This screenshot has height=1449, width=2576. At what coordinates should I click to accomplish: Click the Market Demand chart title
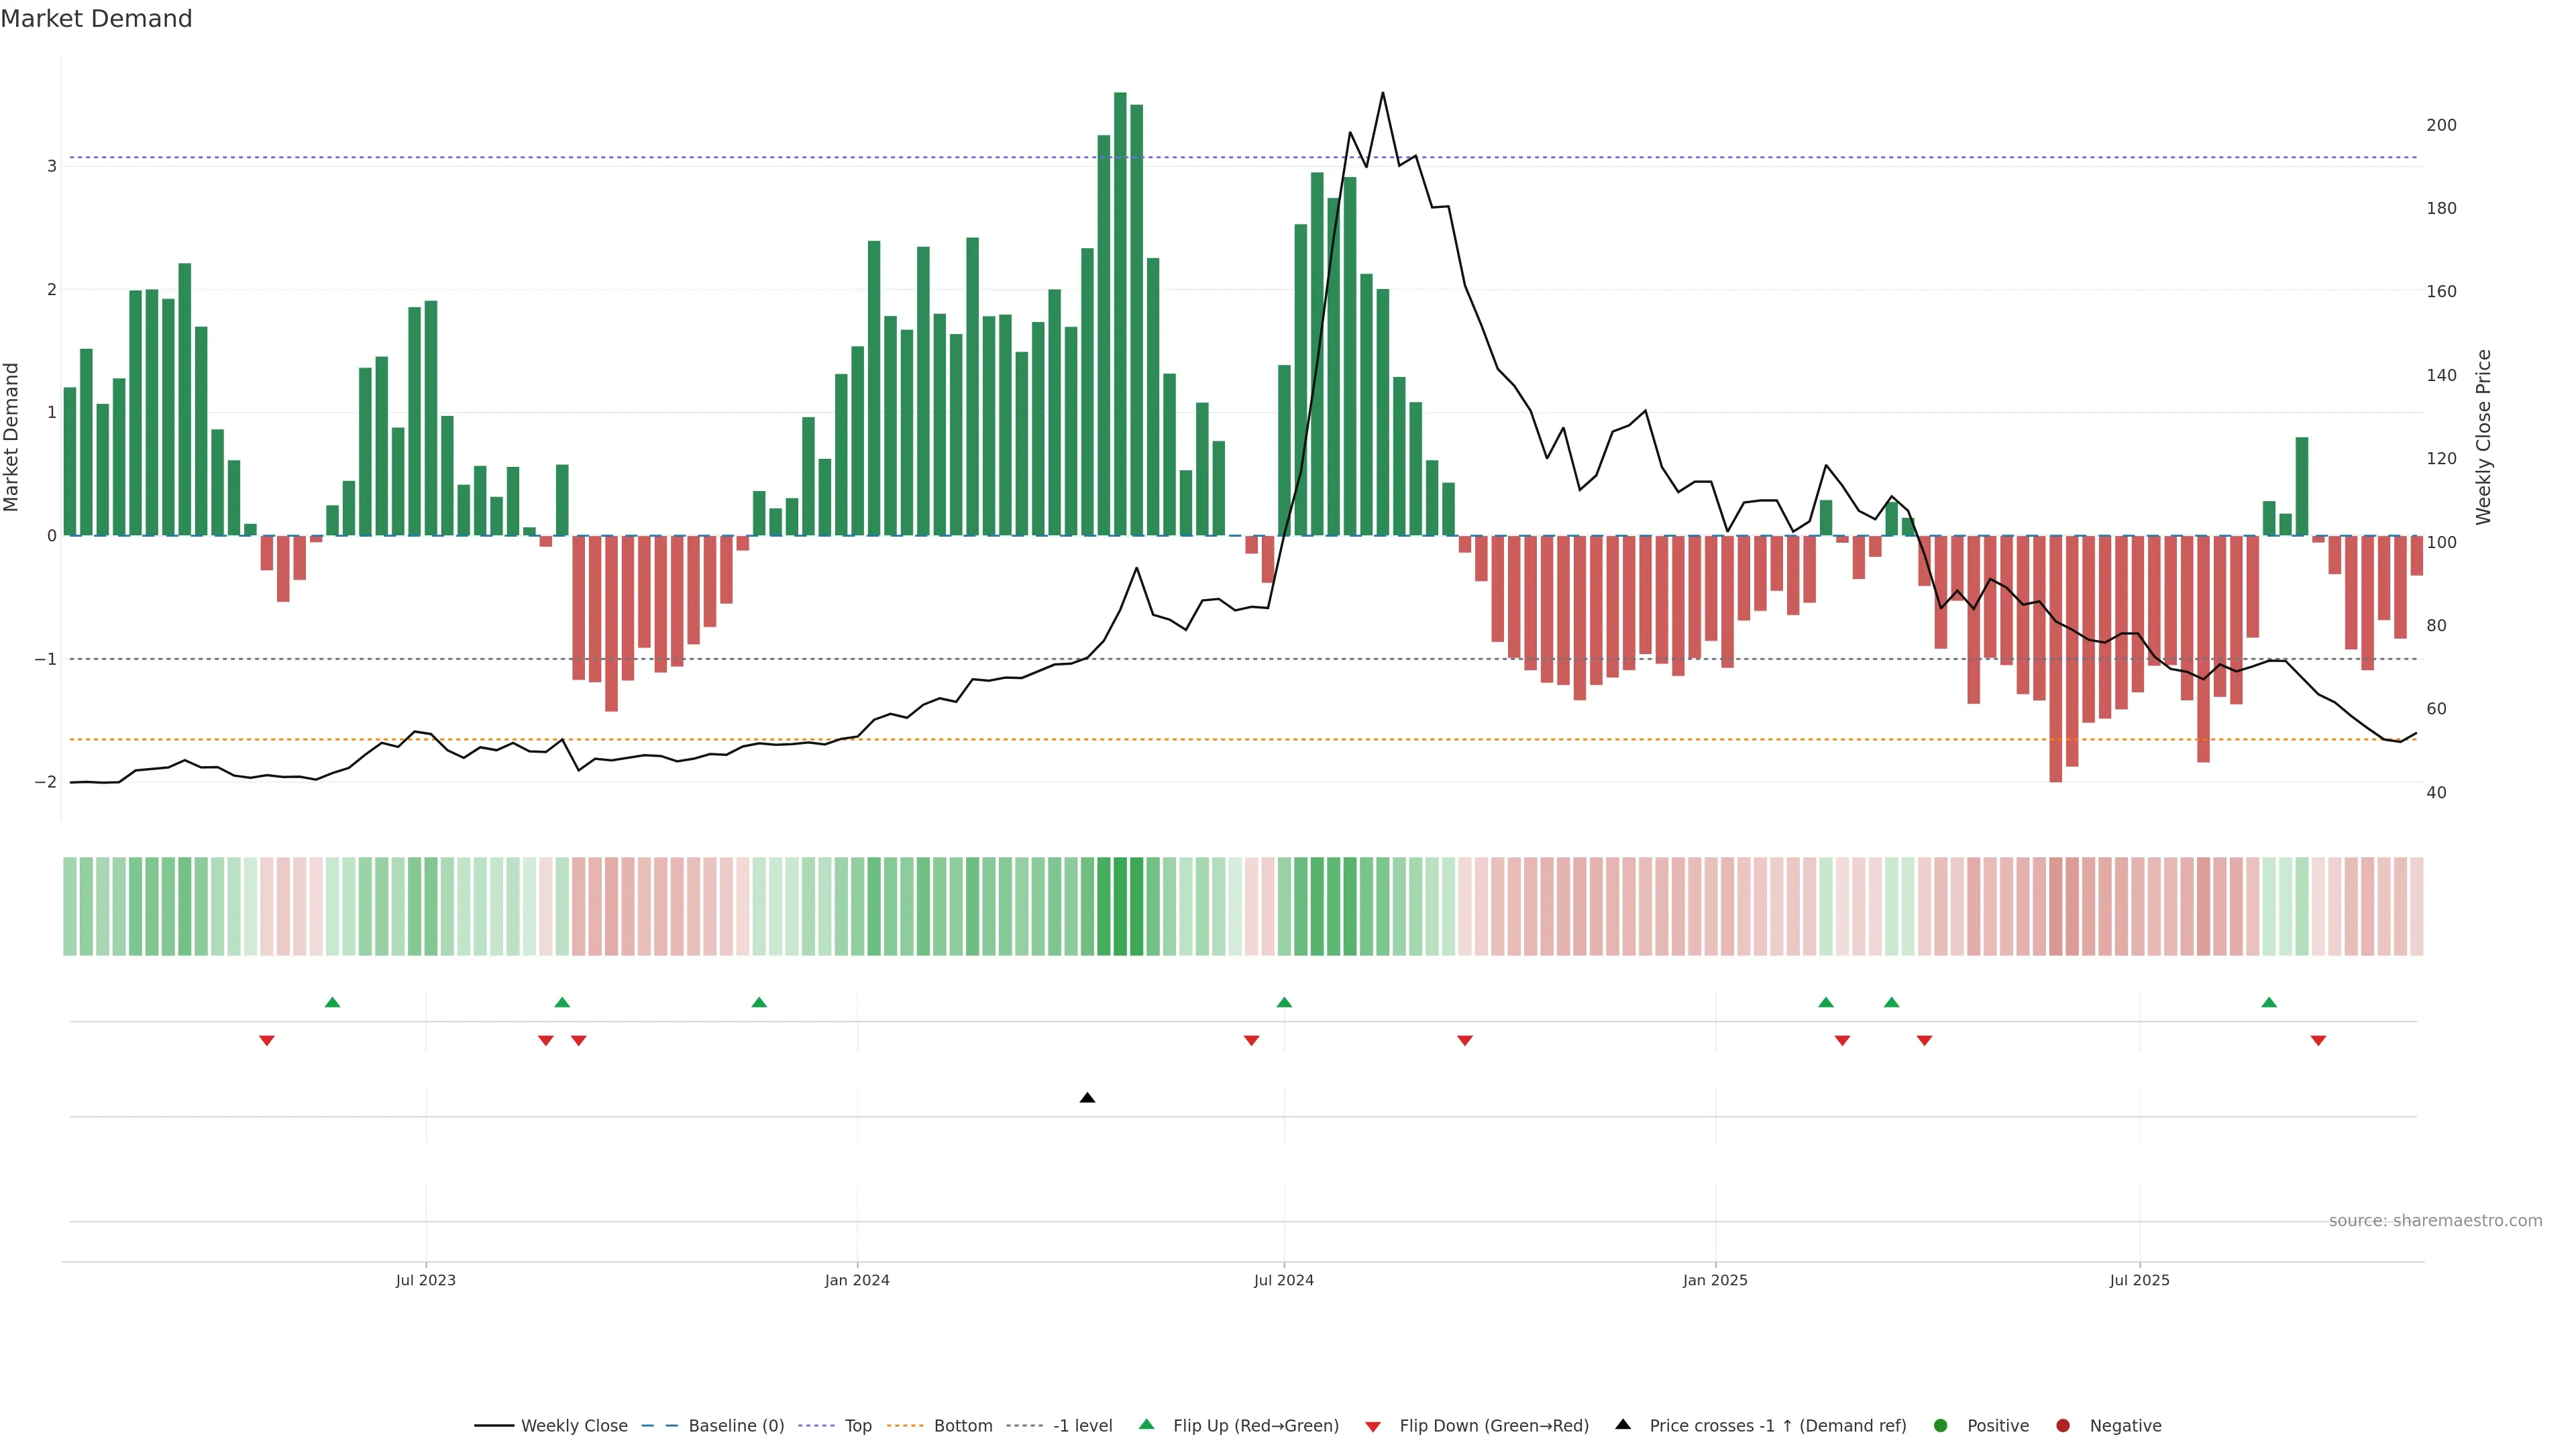[96, 19]
